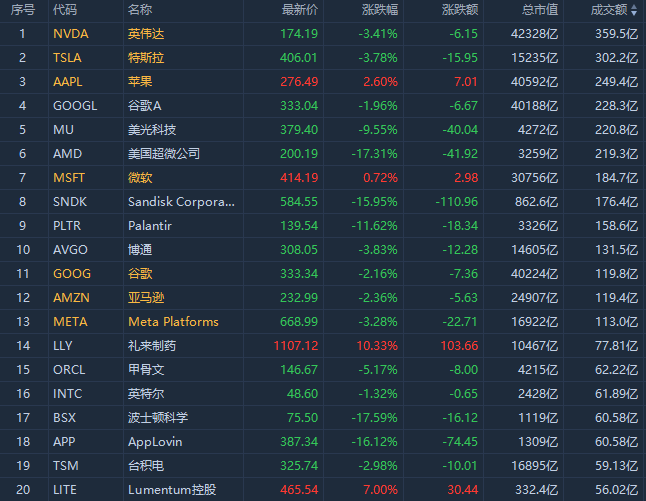Open Sandisk Corporation stock name
This screenshot has height=501, width=646.
pos(181,201)
